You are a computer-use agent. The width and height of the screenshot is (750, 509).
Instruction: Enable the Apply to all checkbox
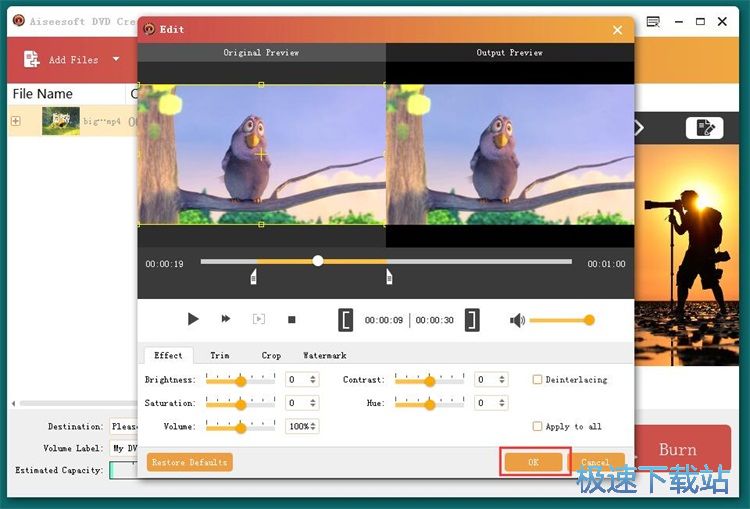(537, 426)
